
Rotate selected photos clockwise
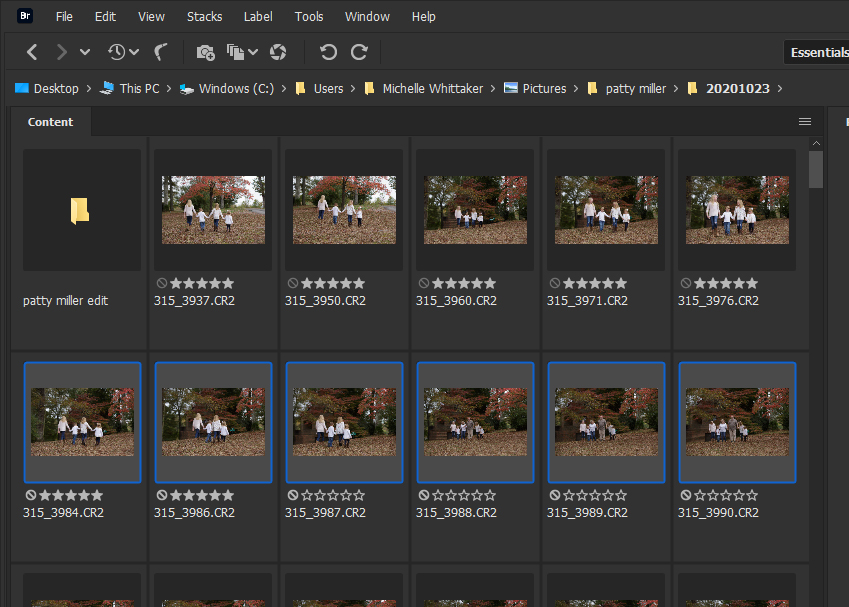click(x=358, y=51)
